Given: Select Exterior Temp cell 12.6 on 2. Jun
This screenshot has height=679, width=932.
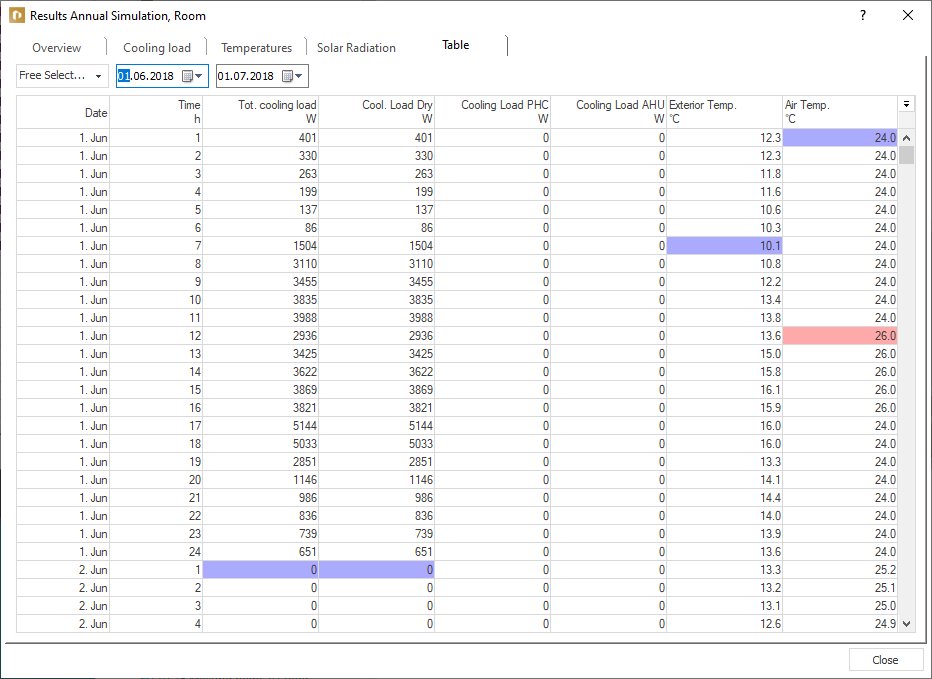Looking at the screenshot, I should click(x=724, y=624).
